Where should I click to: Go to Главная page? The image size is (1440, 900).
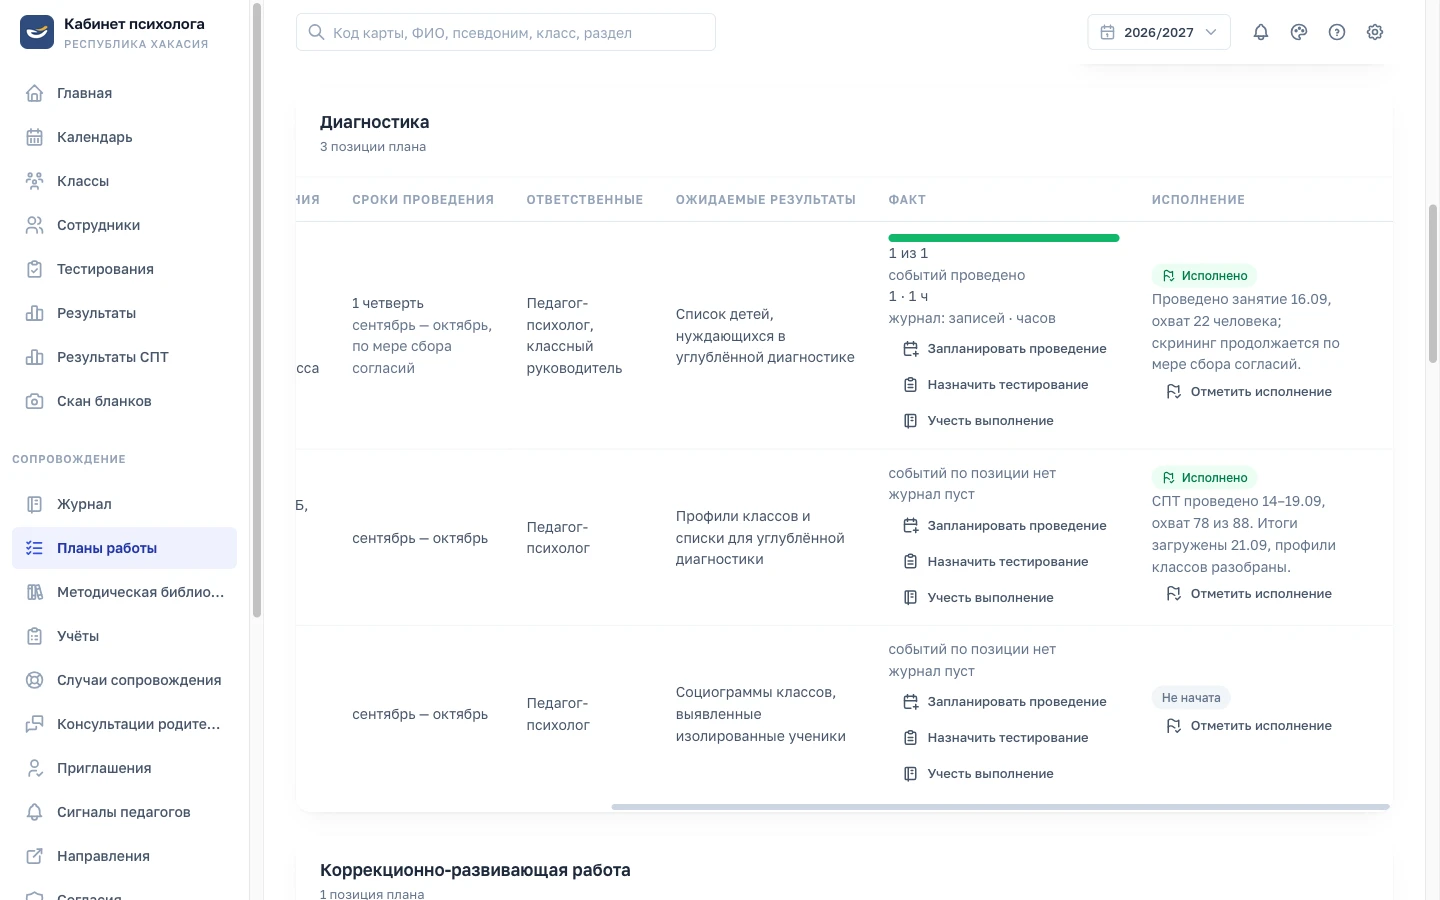[x=124, y=93]
